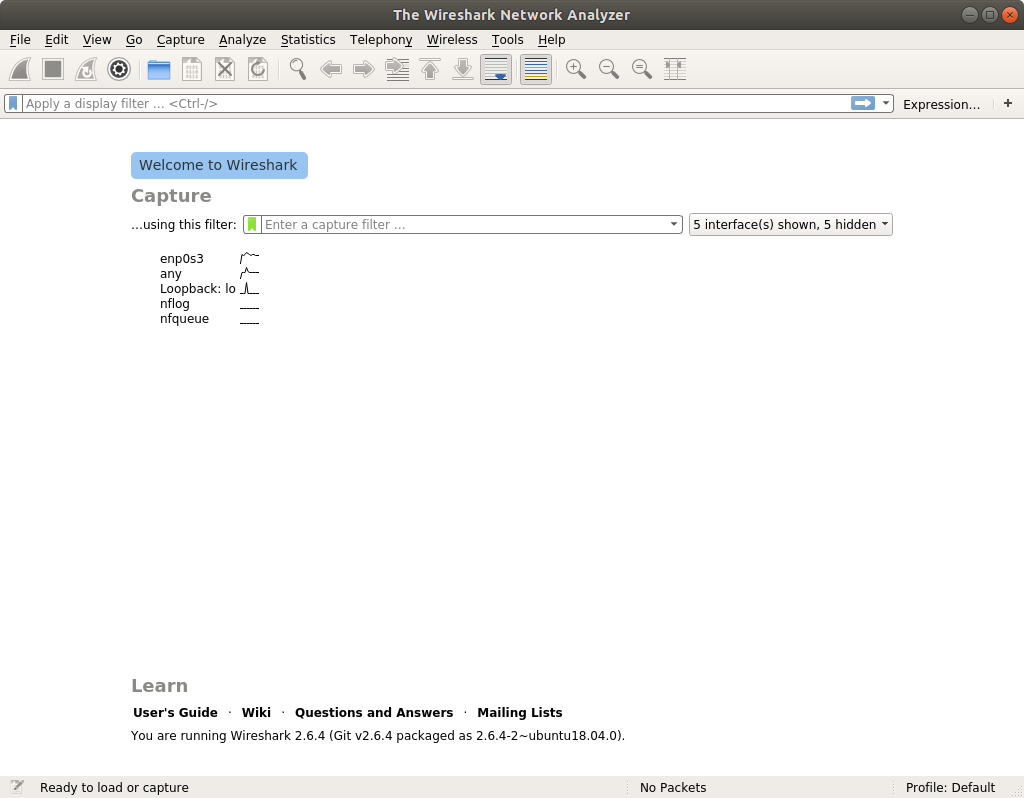Click the stop capture square icon
This screenshot has height=798, width=1024.
click(53, 69)
